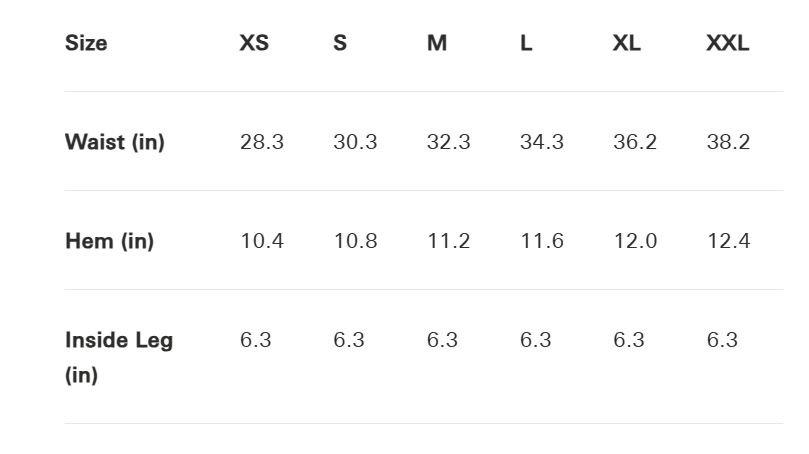The image size is (809, 454).
Task: Click the 32.3 waist measurement
Action: (448, 142)
